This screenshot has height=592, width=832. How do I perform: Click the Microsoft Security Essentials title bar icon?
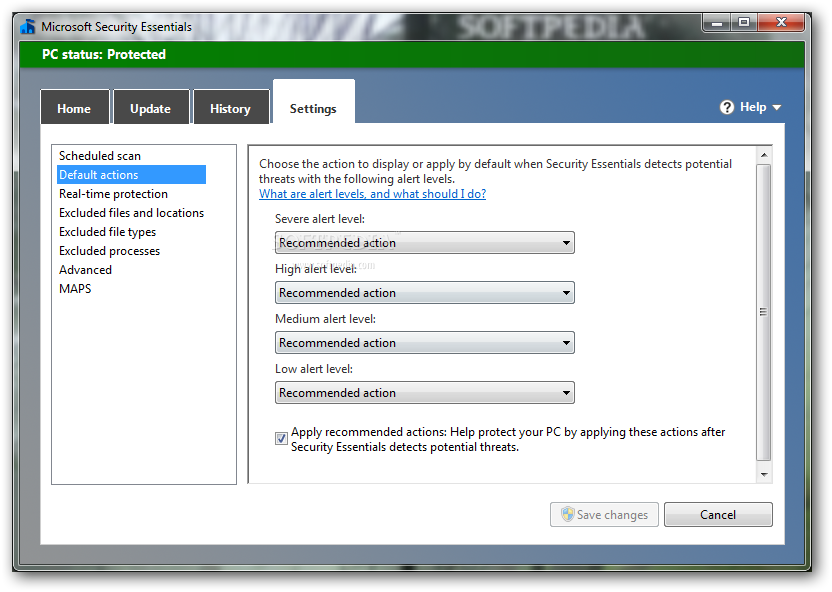(x=28, y=26)
